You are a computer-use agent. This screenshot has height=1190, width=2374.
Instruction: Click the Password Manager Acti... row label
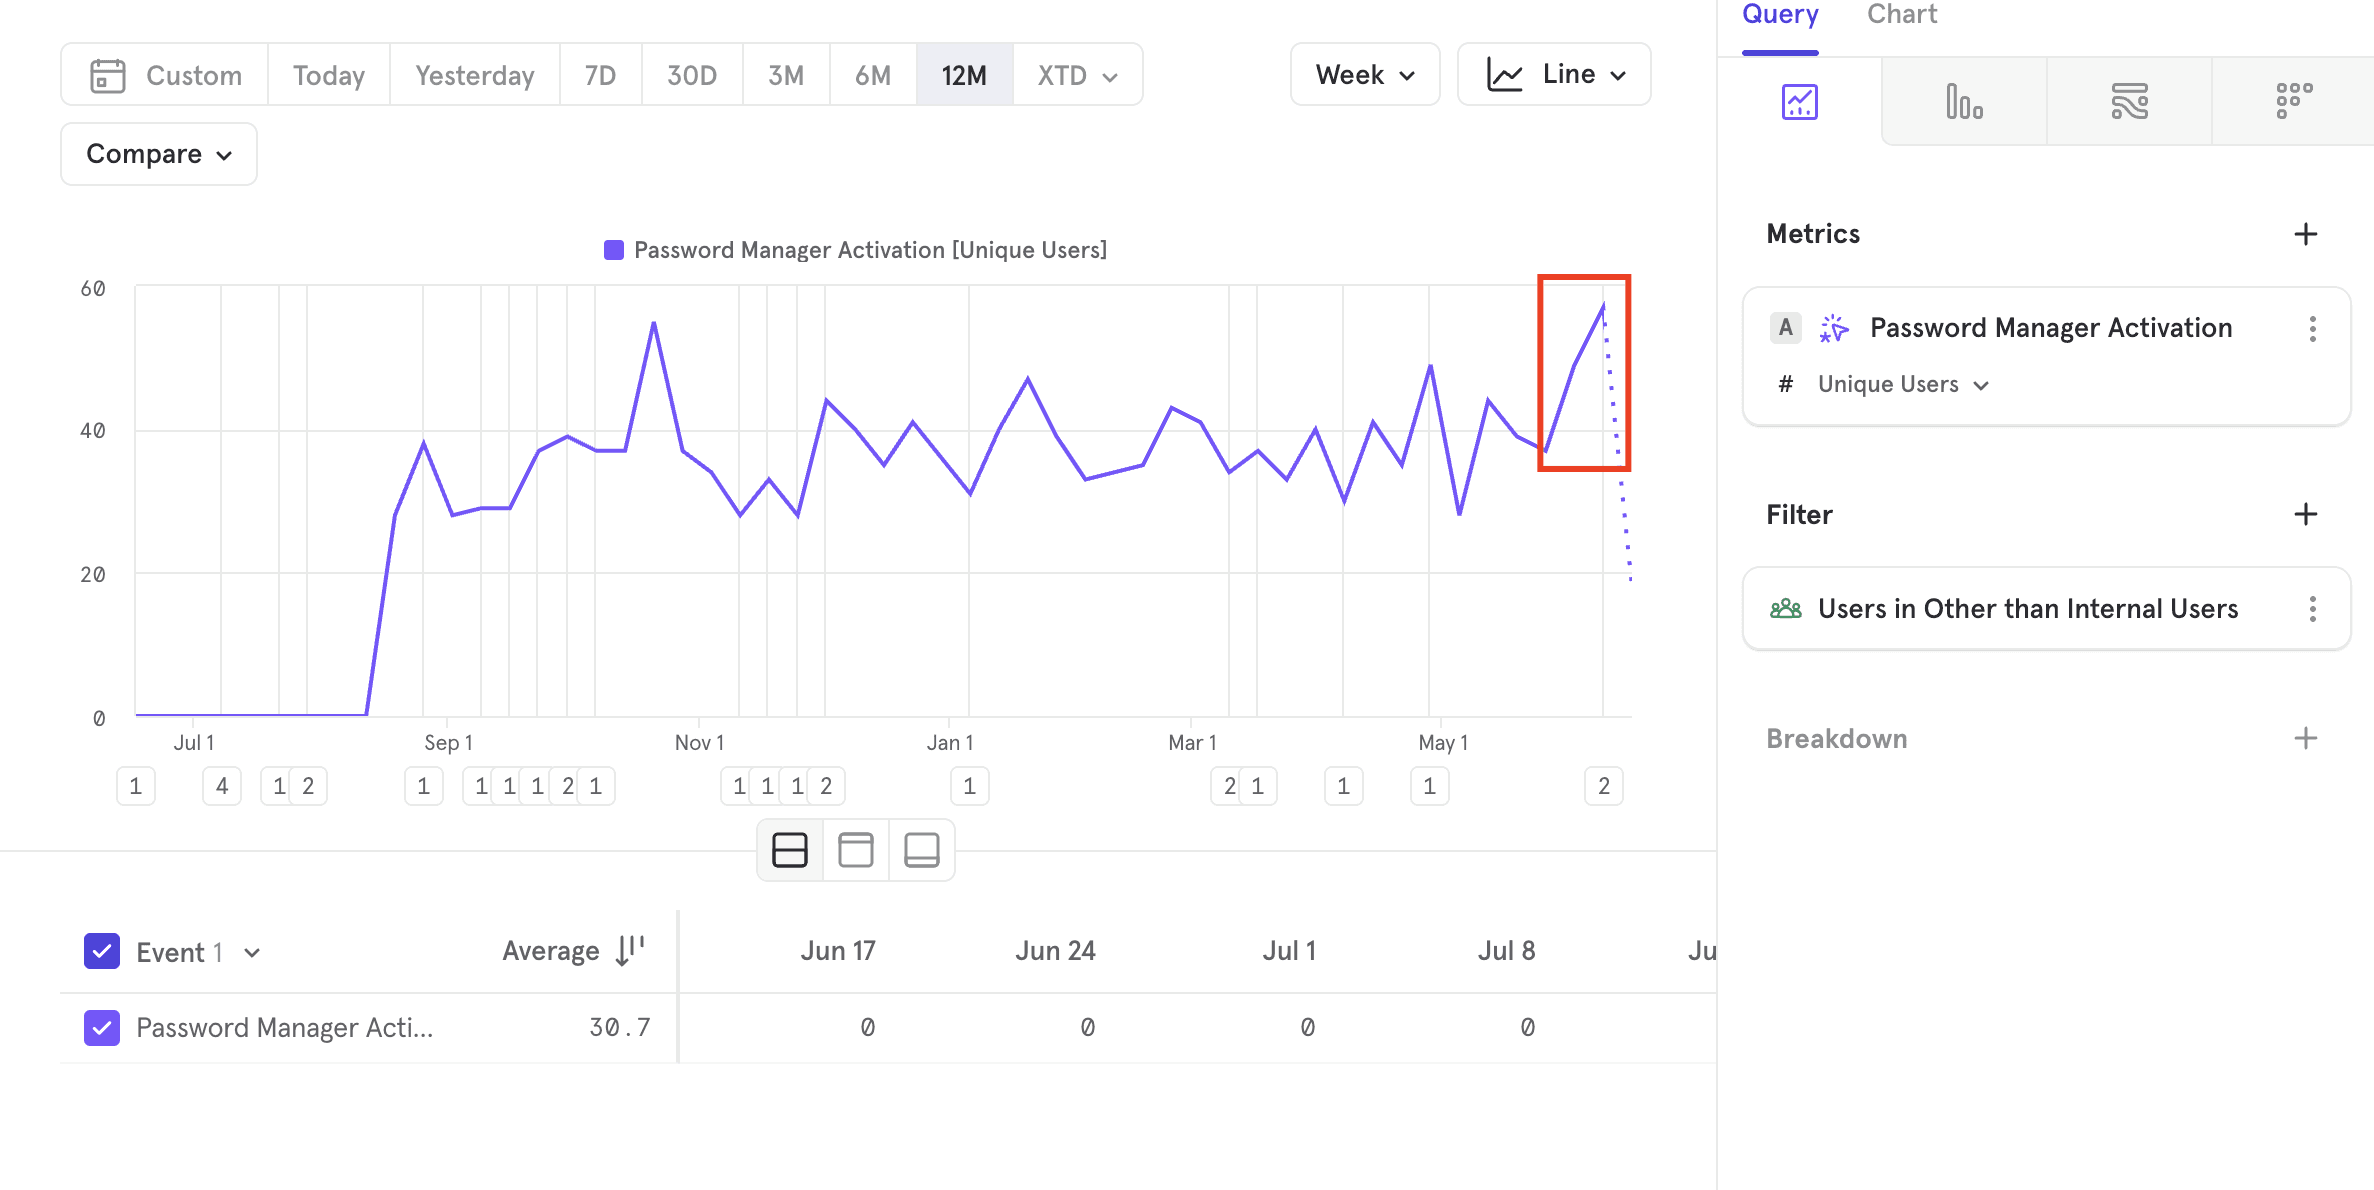pyautogui.click(x=285, y=1028)
